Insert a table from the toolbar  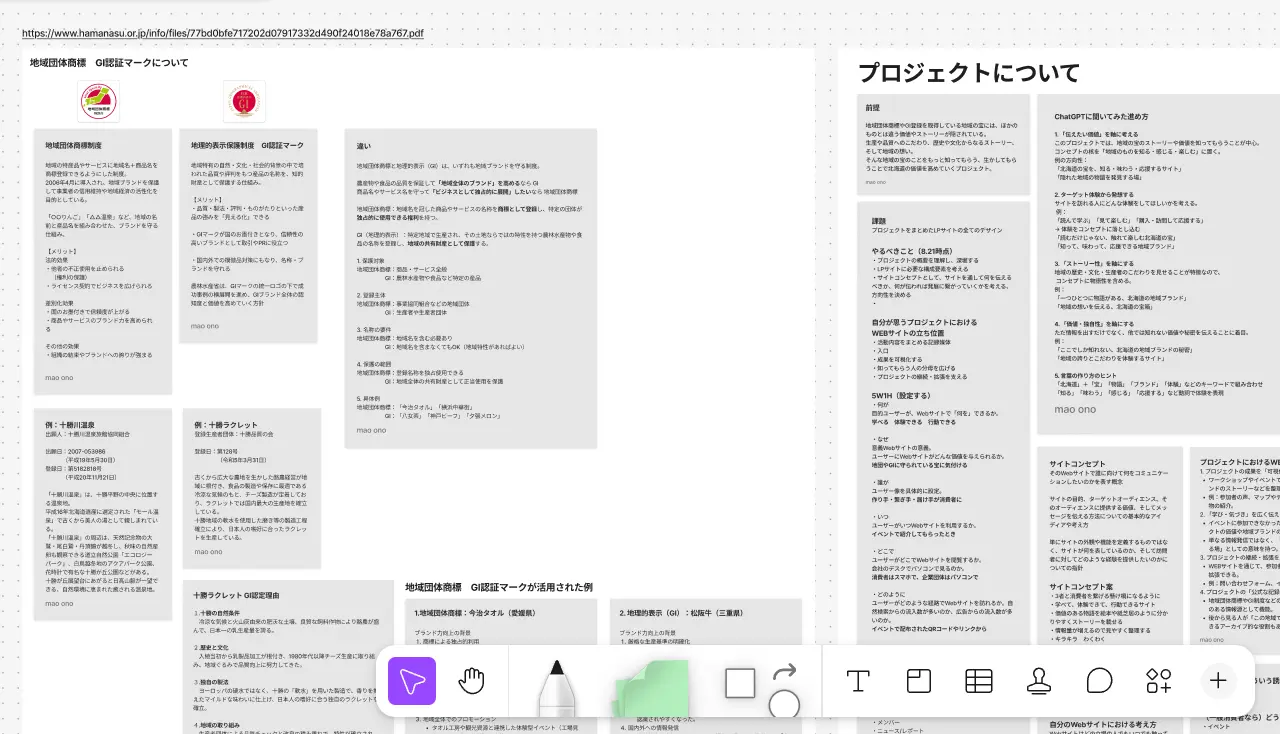978,681
